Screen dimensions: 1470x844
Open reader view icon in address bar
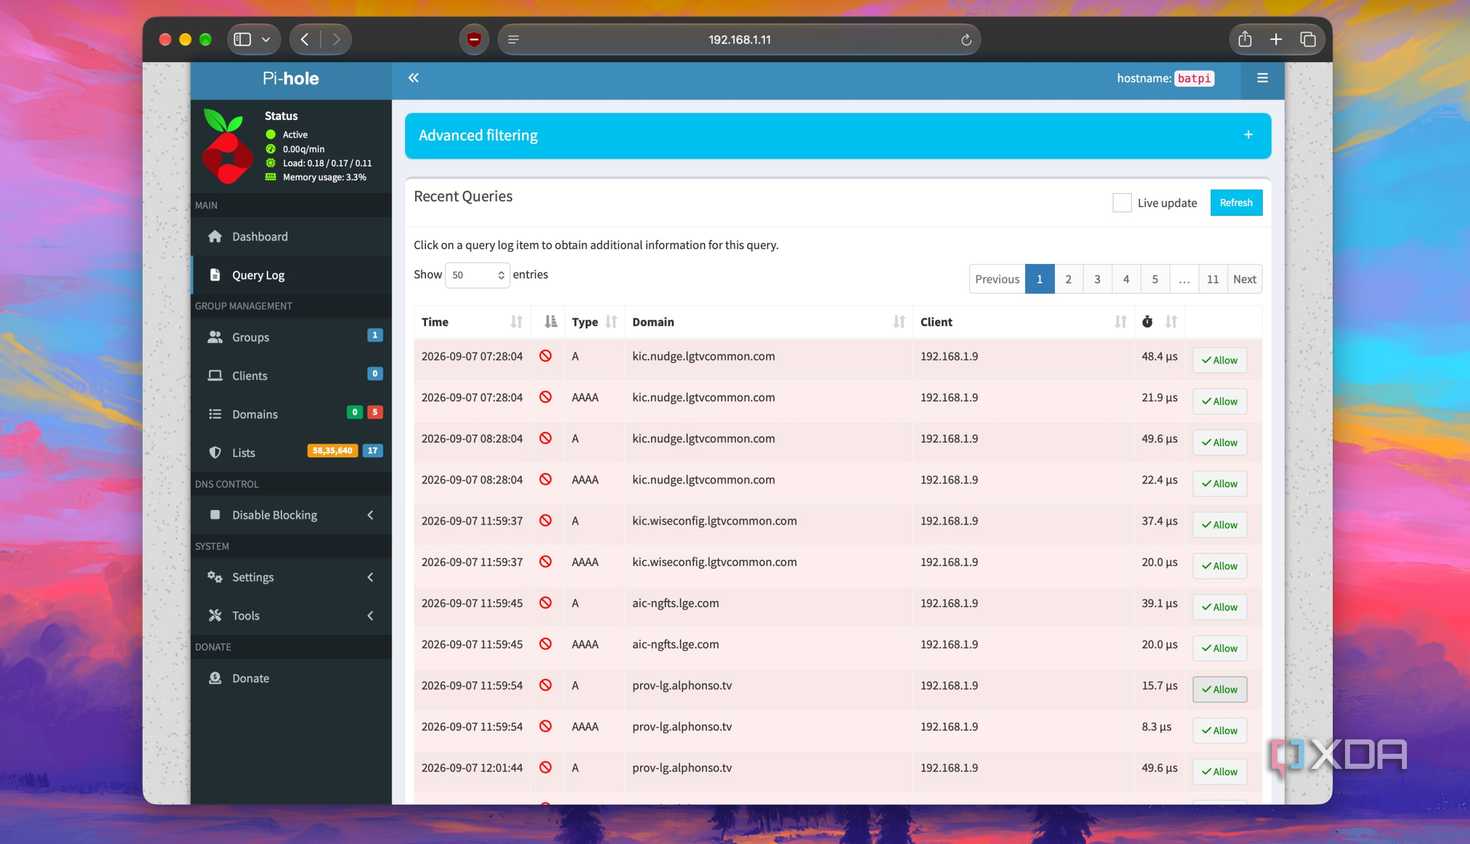513,40
